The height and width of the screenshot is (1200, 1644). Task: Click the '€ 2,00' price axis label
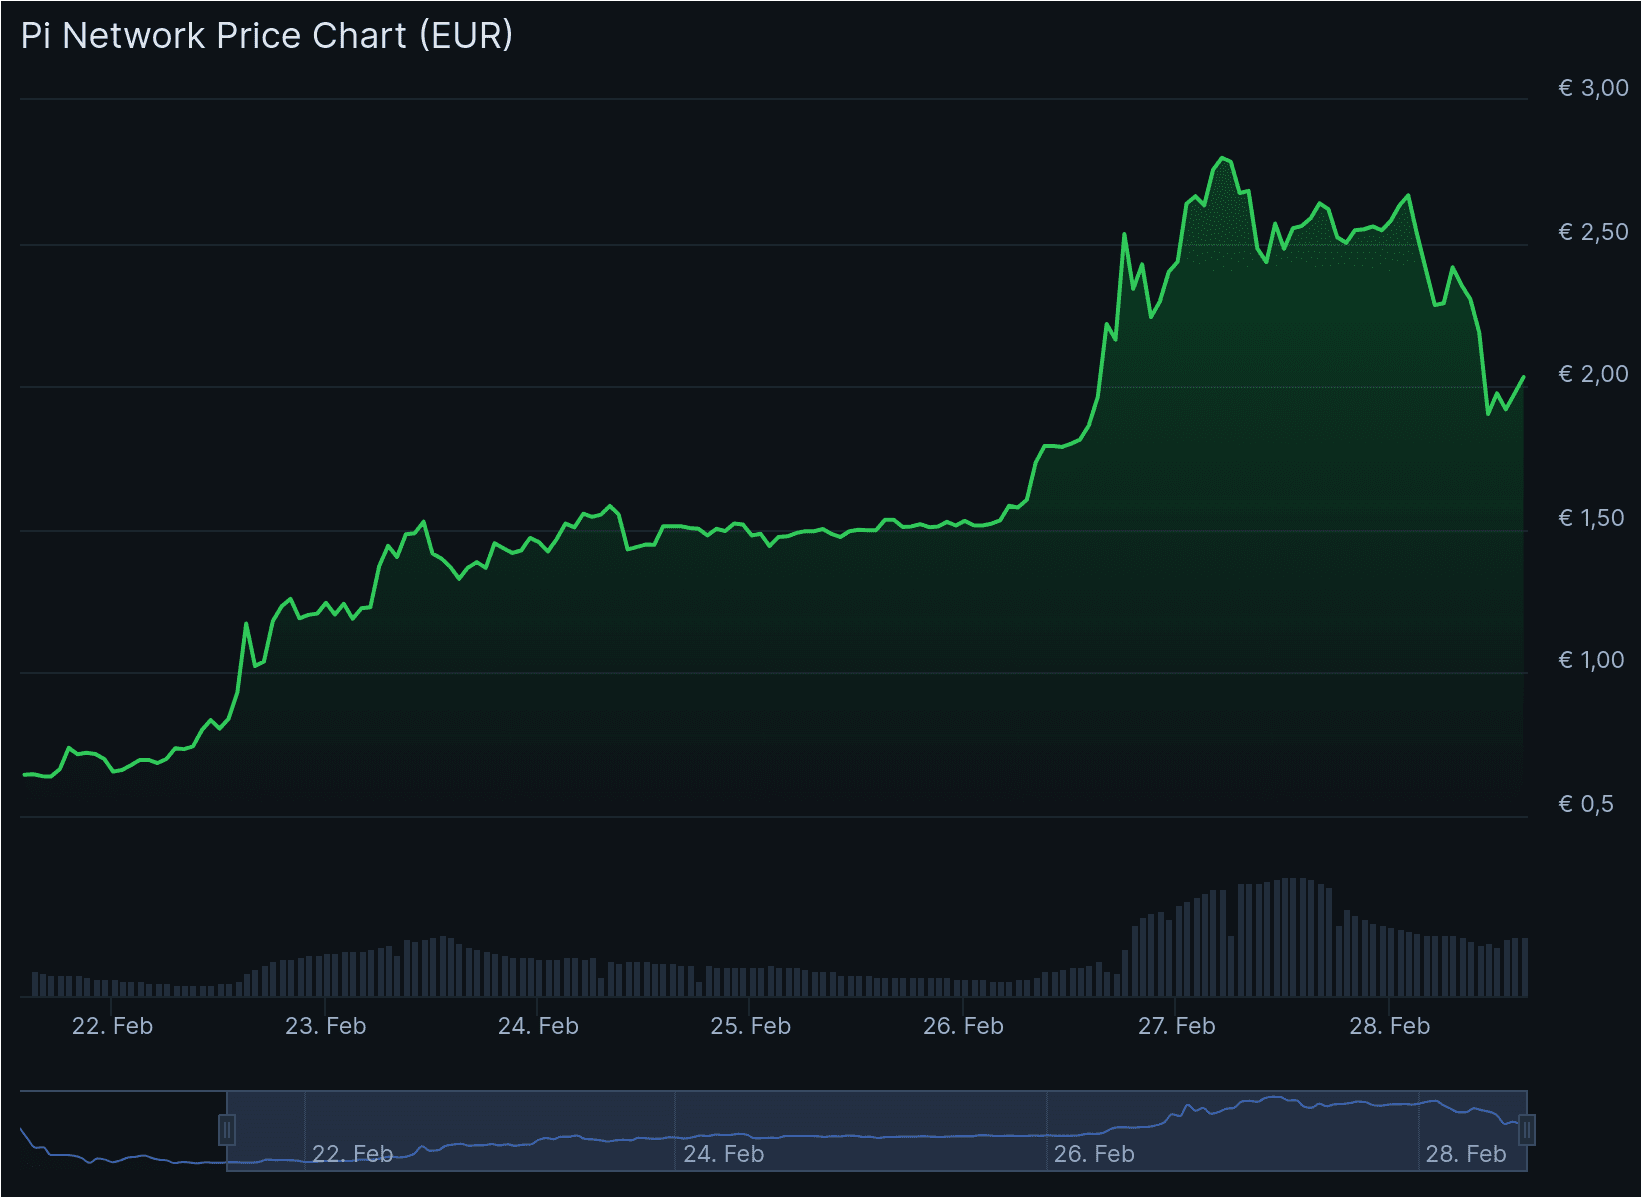click(1594, 375)
